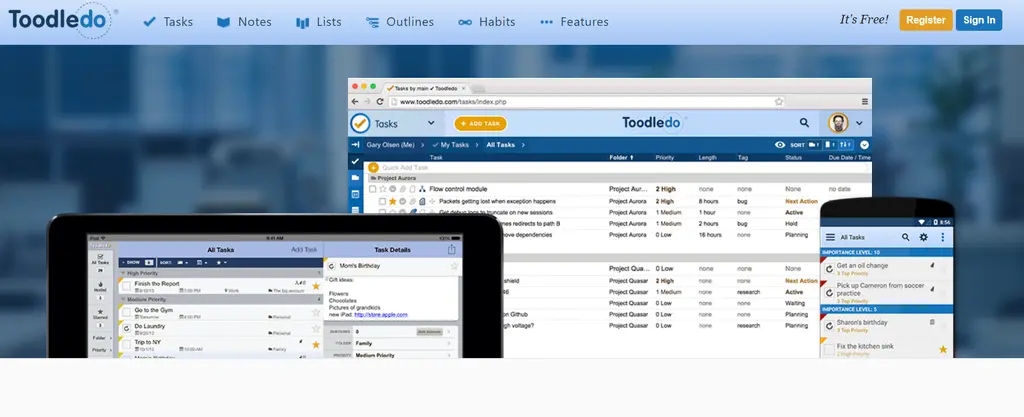
Task: Expand the Tasks section dropdown arrow
Action: tap(431, 123)
